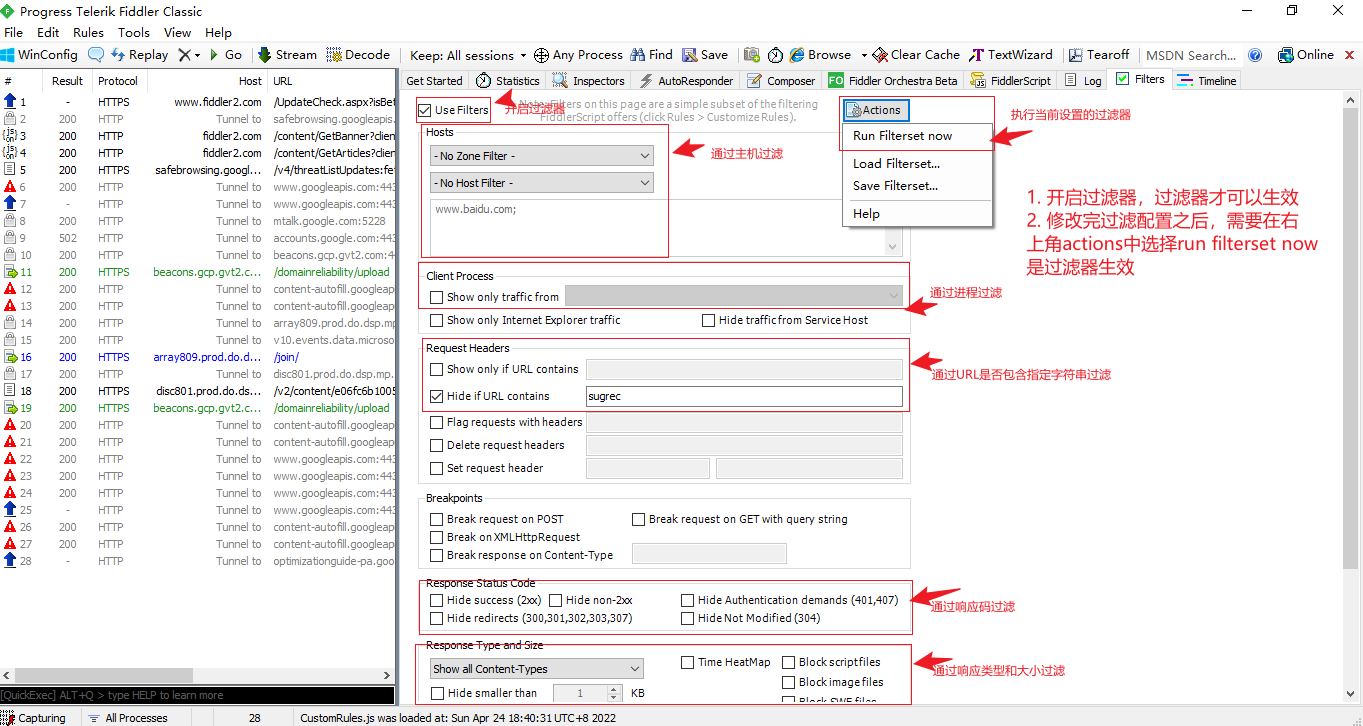Viewport: 1363px width, 726px height.
Task: Open the TextWizard tool
Action: click(x=1011, y=55)
